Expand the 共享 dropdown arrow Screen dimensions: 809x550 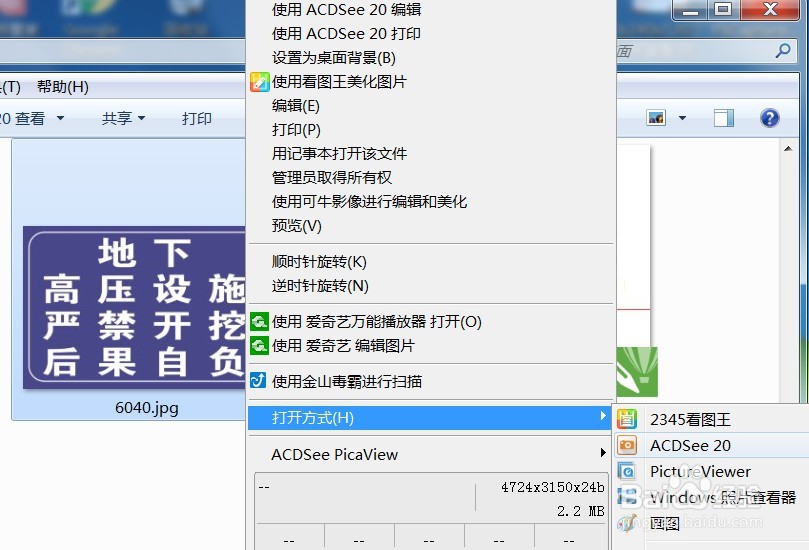point(141,118)
